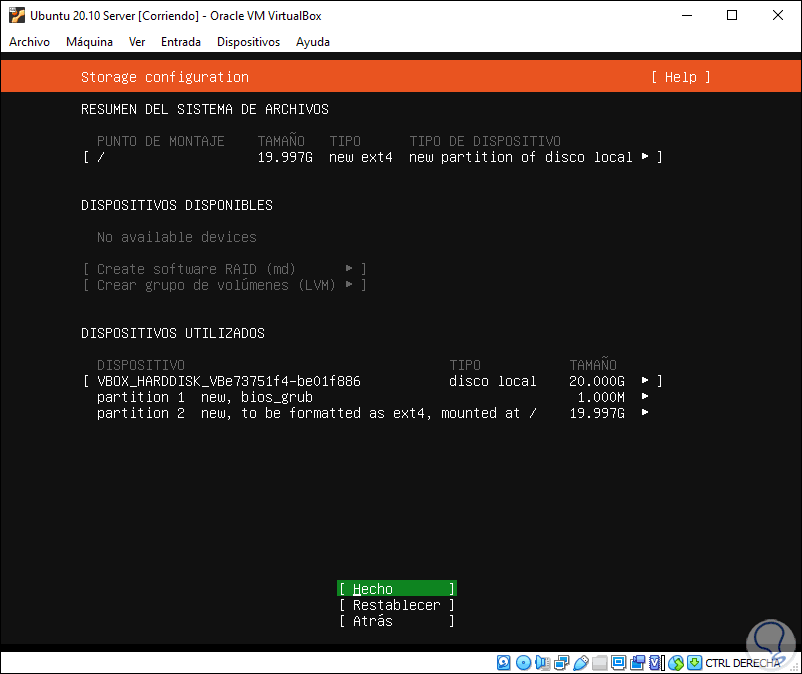Open the Dispositivos menu
This screenshot has width=802, height=674.
248,42
